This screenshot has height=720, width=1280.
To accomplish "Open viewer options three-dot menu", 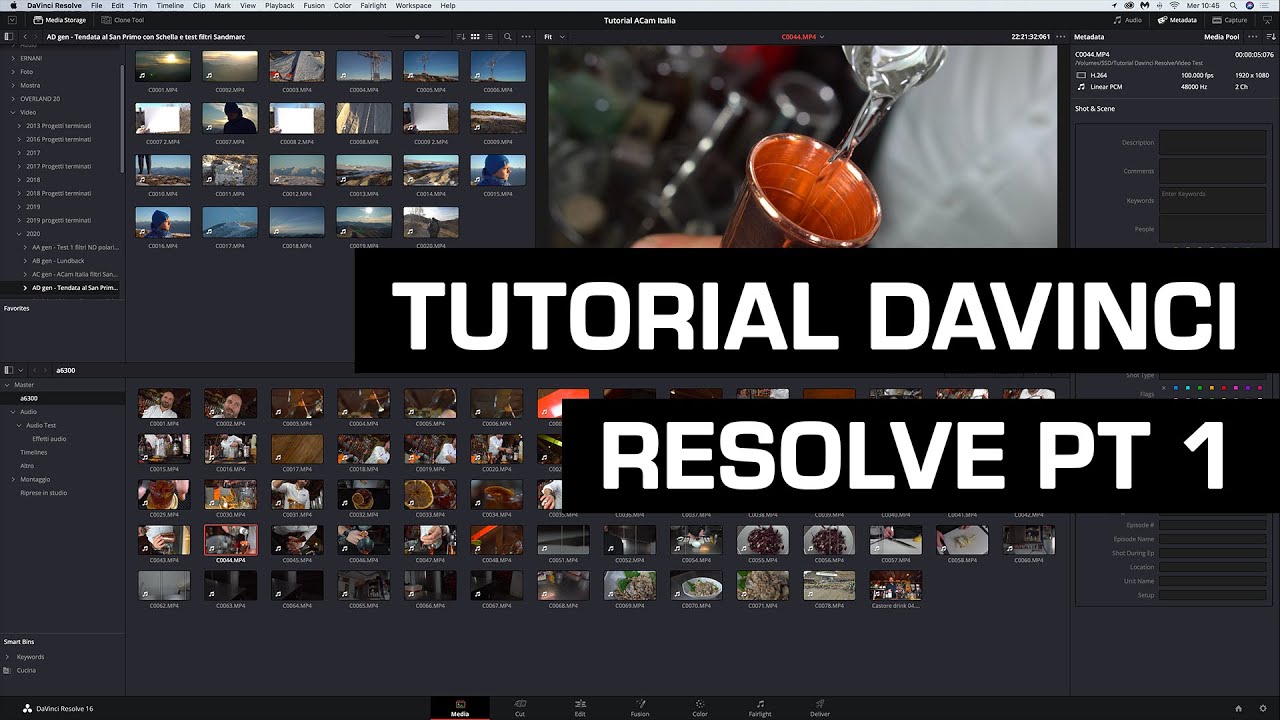I will (x=1061, y=37).
